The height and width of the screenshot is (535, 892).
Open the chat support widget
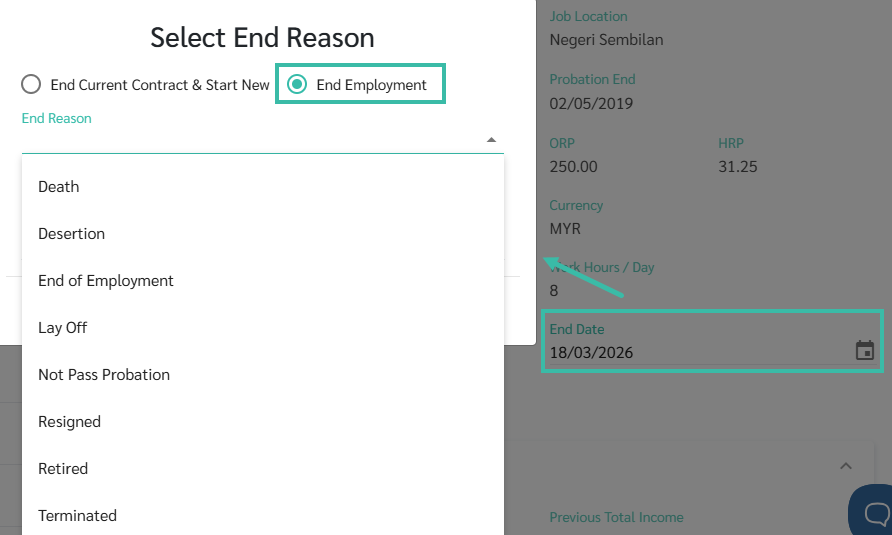pos(873,513)
